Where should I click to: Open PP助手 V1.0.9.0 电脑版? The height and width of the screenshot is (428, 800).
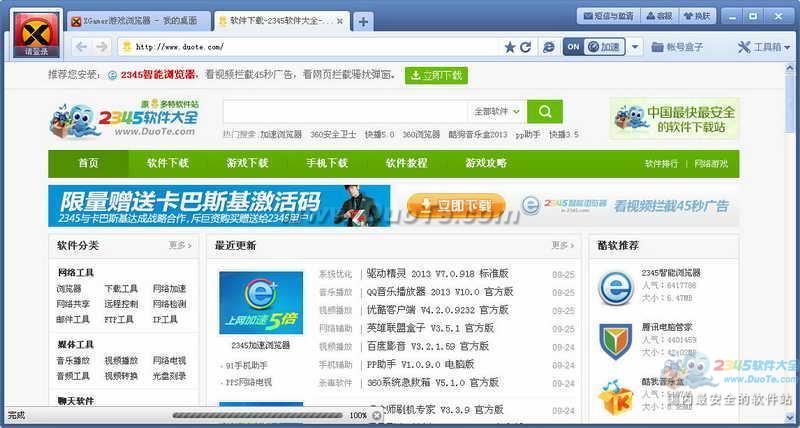coord(420,365)
